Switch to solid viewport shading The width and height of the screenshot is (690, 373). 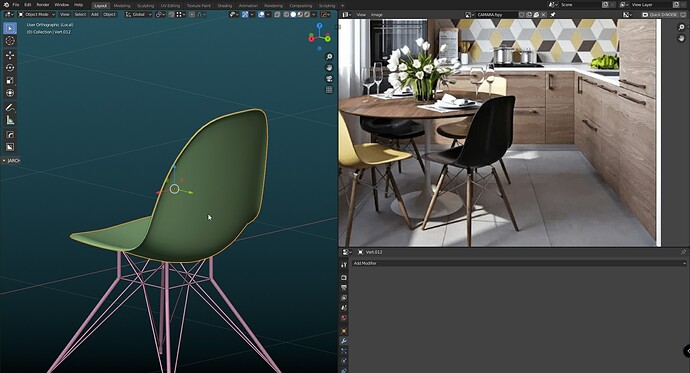tap(293, 15)
